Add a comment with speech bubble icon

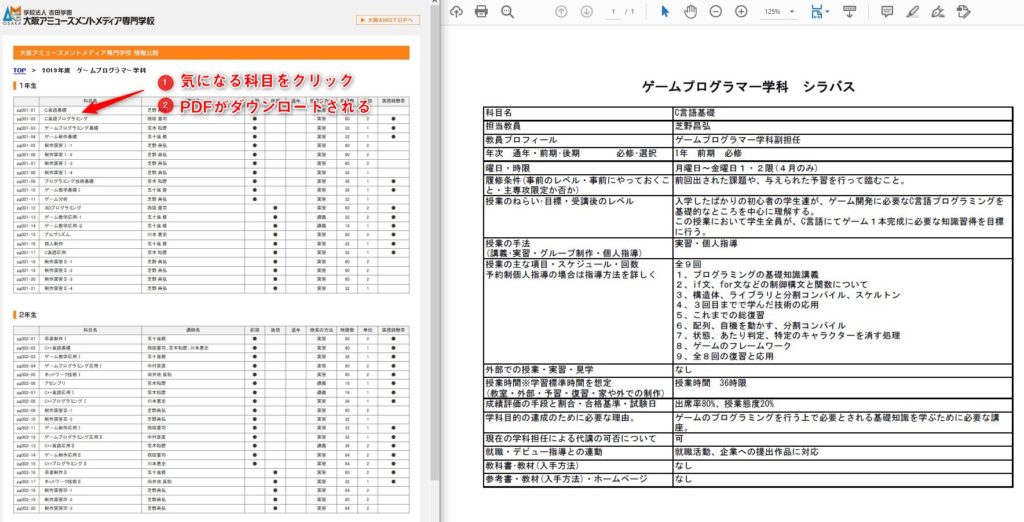887,11
